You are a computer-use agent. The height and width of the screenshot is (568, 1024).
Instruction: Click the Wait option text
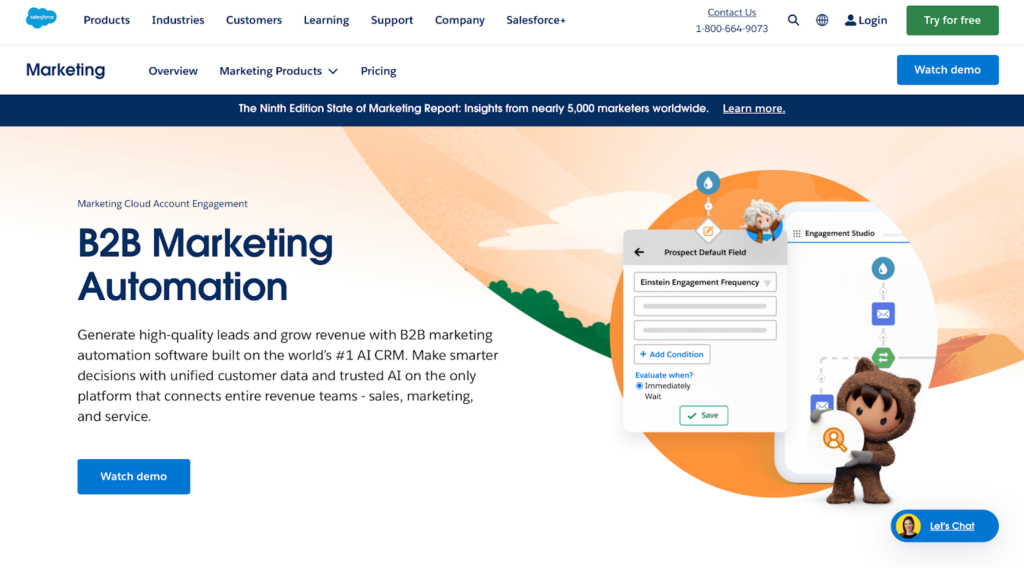pyautogui.click(x=652, y=396)
